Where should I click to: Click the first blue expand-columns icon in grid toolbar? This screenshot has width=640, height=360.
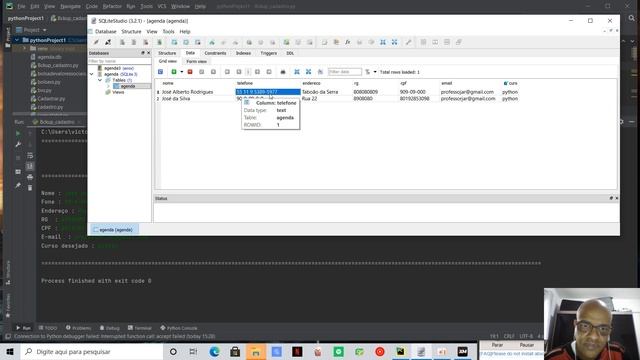pyautogui.click(x=297, y=72)
